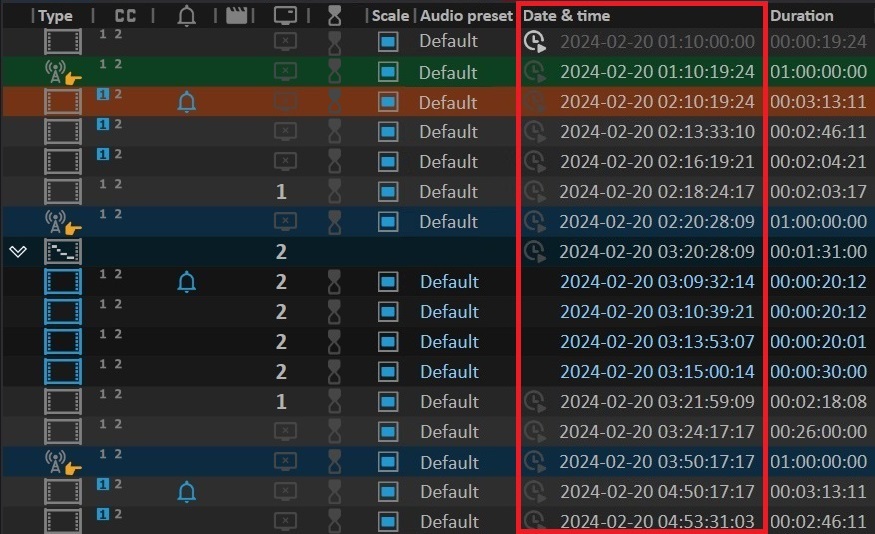This screenshot has width=875, height=534.
Task: Click the clock icon in 03:20:28:09 row
Action: coord(535,252)
